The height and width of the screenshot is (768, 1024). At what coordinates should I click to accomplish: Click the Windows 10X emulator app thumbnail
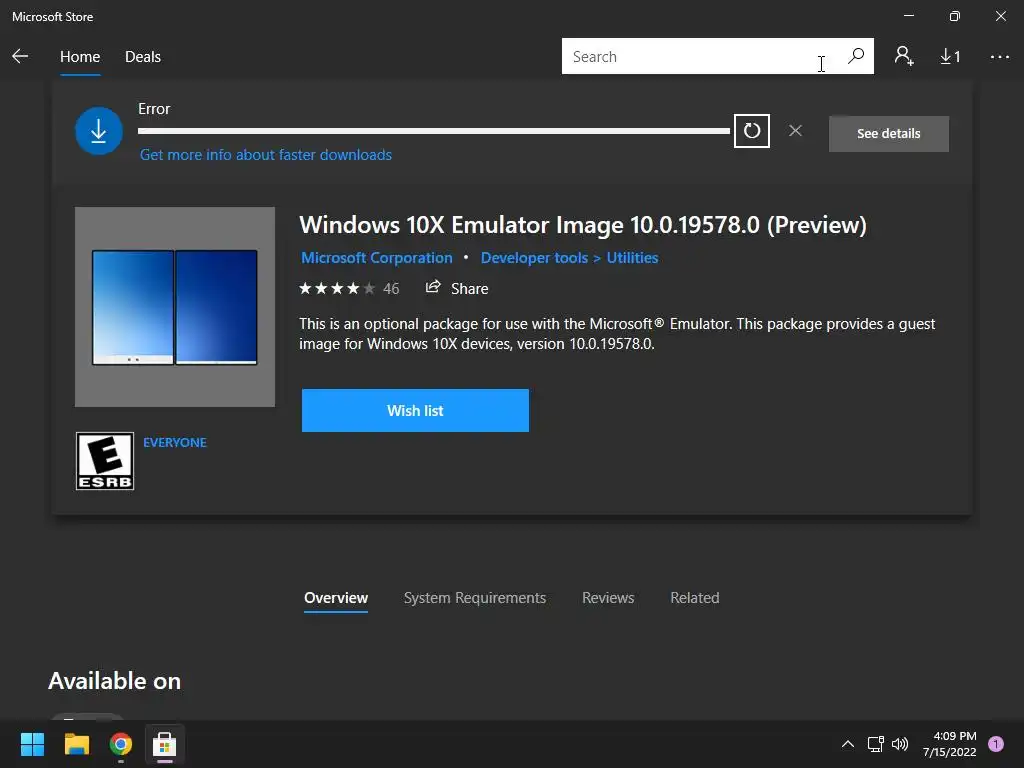coord(174,307)
